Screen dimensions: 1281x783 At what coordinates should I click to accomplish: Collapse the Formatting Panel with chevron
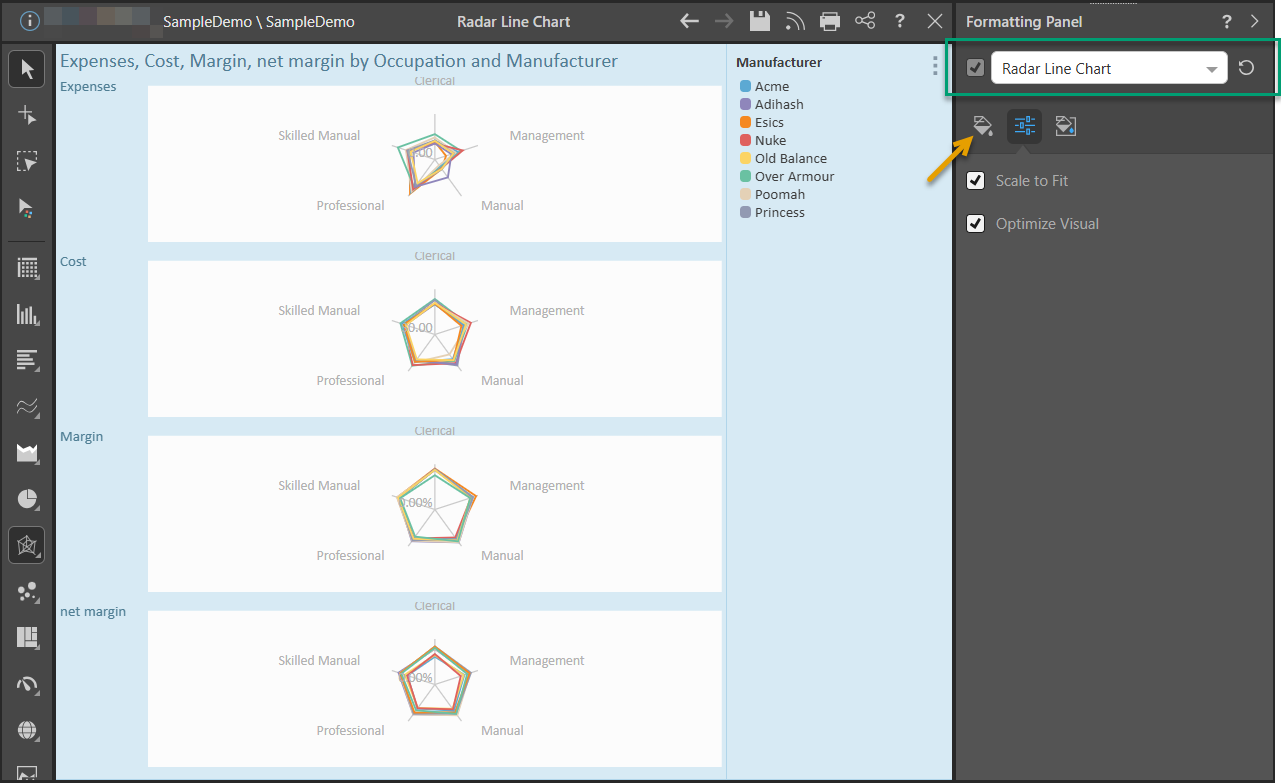click(1255, 21)
